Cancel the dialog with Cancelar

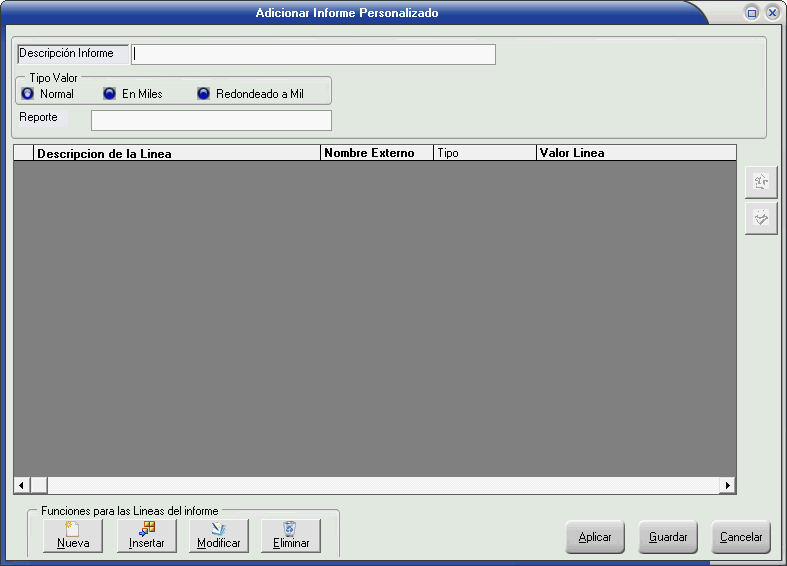coord(741,537)
